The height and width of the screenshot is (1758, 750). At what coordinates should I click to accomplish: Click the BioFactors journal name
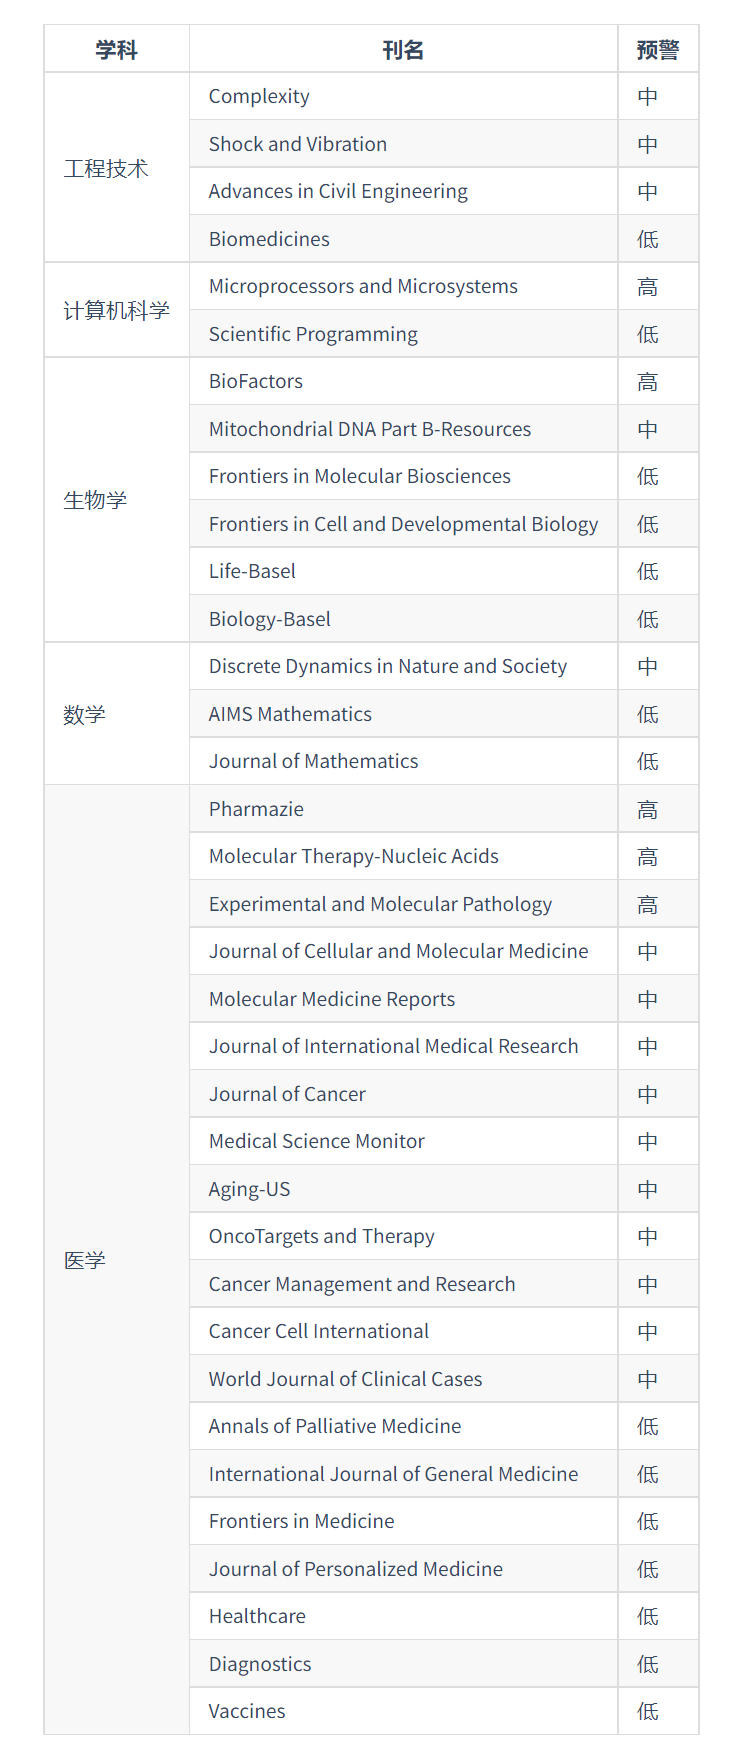pyautogui.click(x=255, y=382)
